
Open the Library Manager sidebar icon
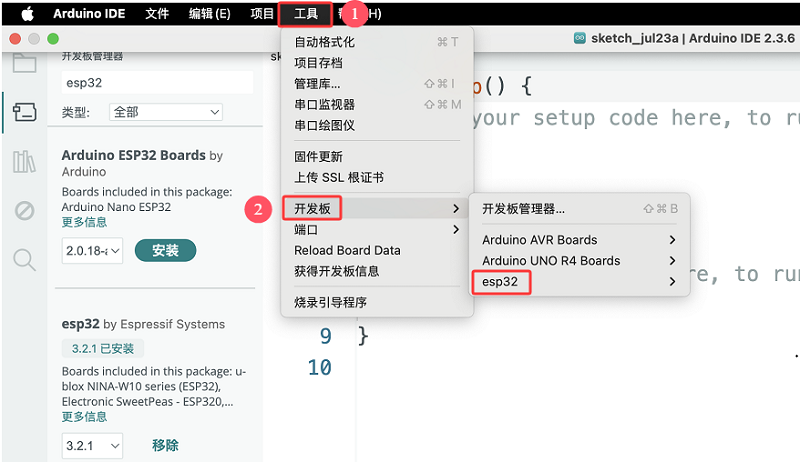24,162
